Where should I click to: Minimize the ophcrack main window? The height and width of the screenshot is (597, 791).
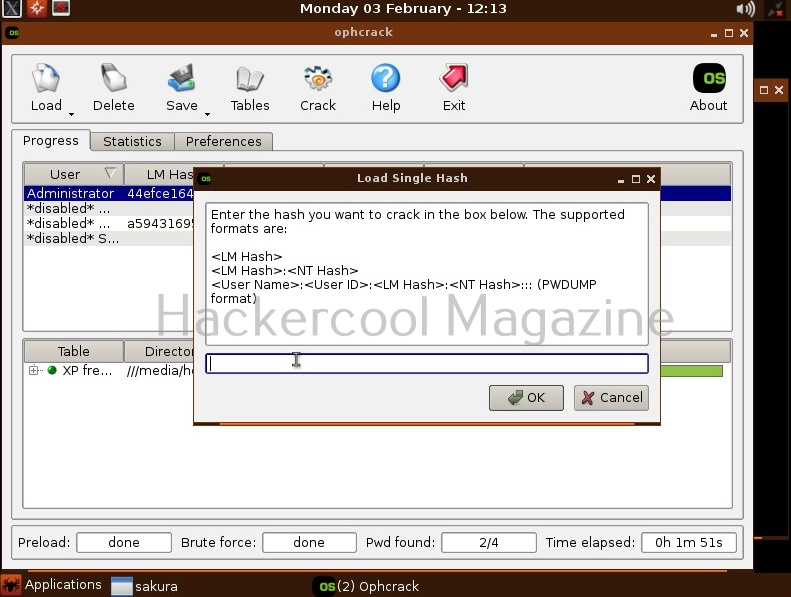click(x=714, y=34)
